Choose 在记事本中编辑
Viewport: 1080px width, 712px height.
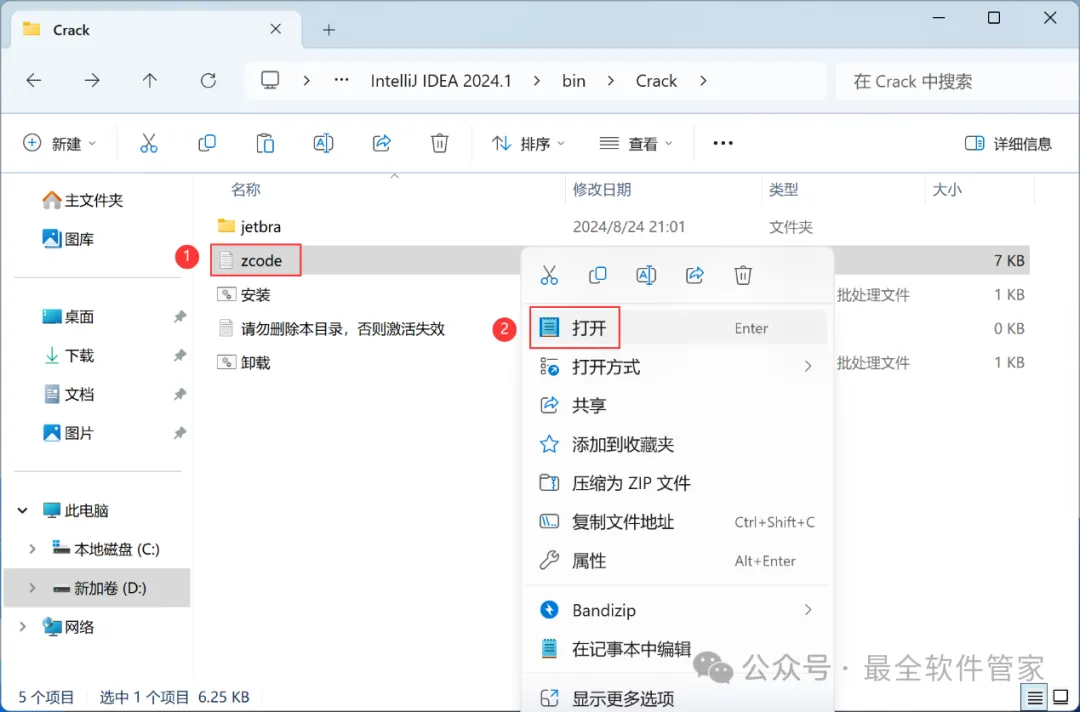point(678,649)
